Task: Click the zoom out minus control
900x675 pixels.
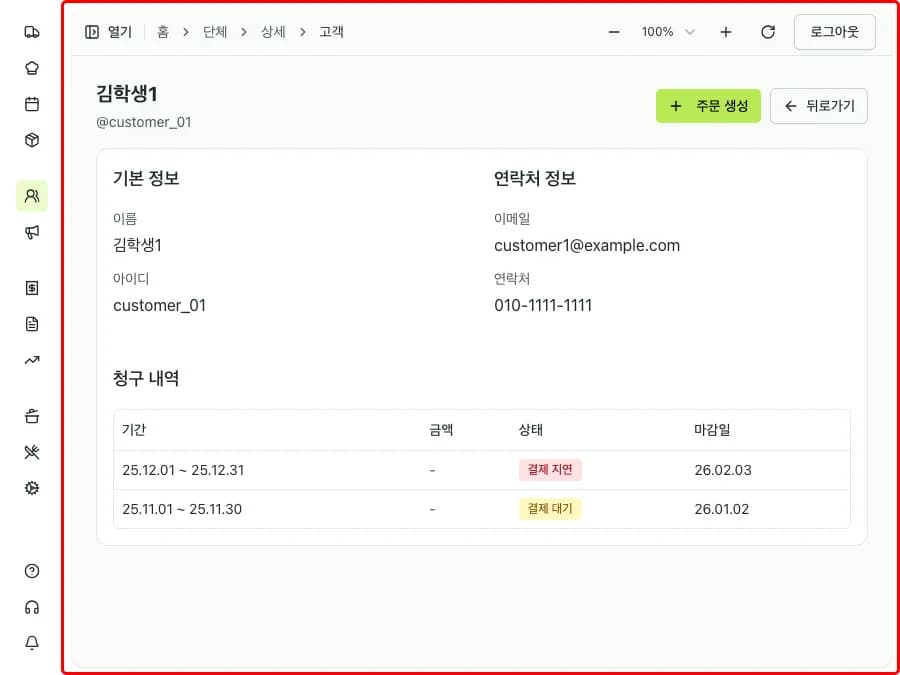Action: click(613, 31)
